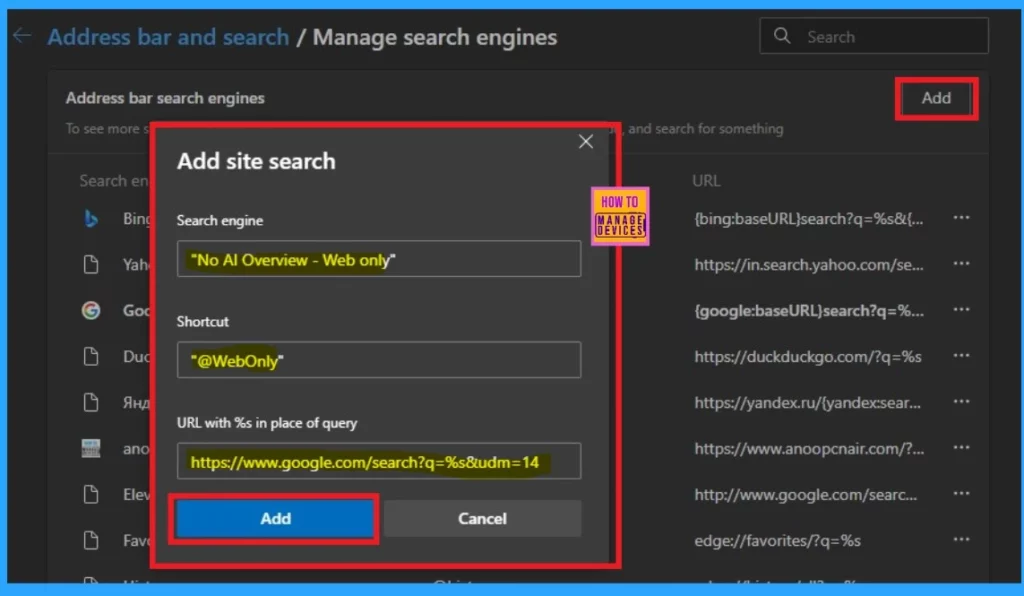The height and width of the screenshot is (596, 1024).
Task: Click the URL column header
Action: coord(706,180)
